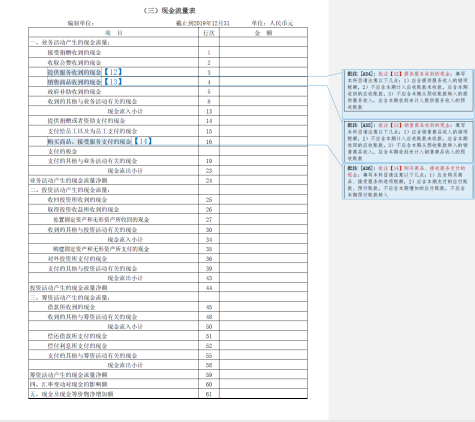Image resolution: width=475 pixels, height=422 pixels.
Task: Click the comment marker 【12】
Action: pos(113,72)
